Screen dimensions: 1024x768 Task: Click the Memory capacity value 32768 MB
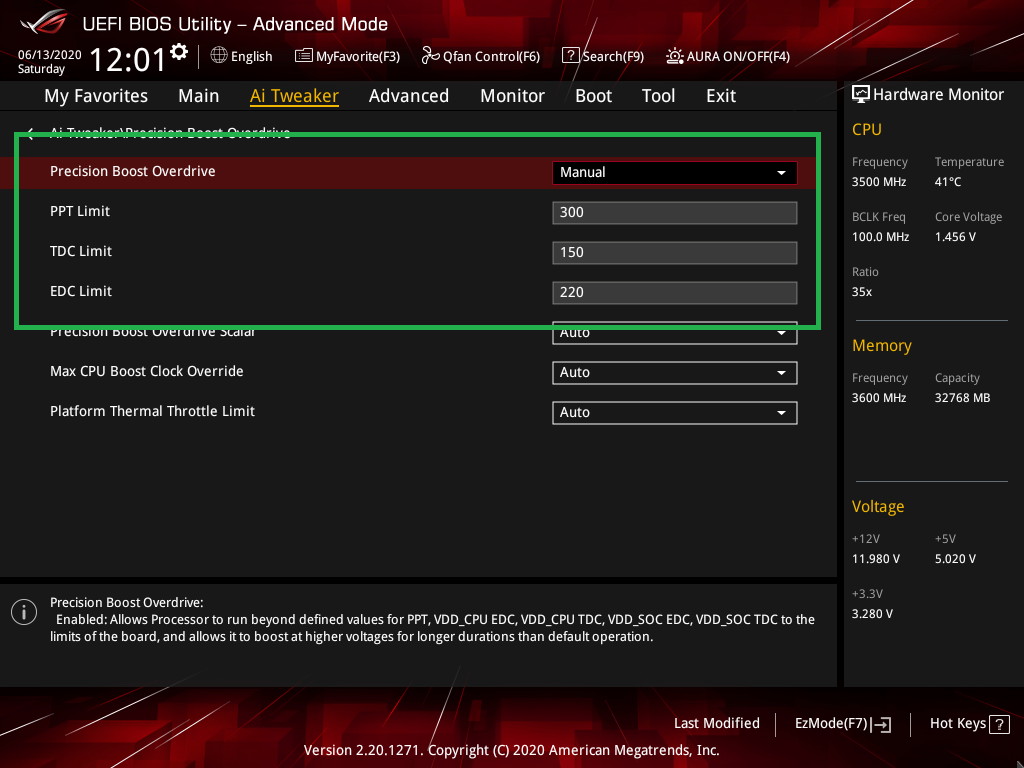tap(963, 398)
